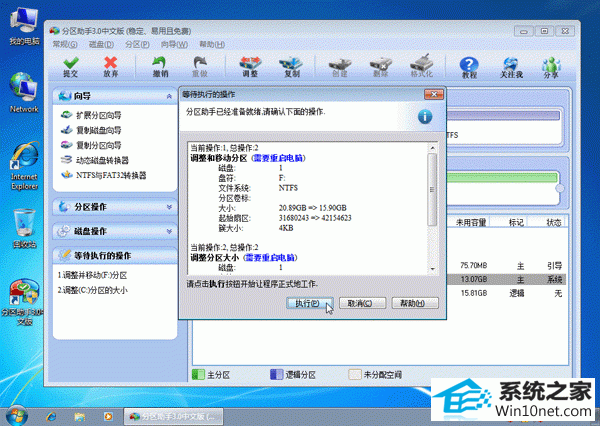This screenshot has height=426, width=600.
Task: Click the operations list scrollbar down arrow
Action: pyautogui.click(x=432, y=269)
